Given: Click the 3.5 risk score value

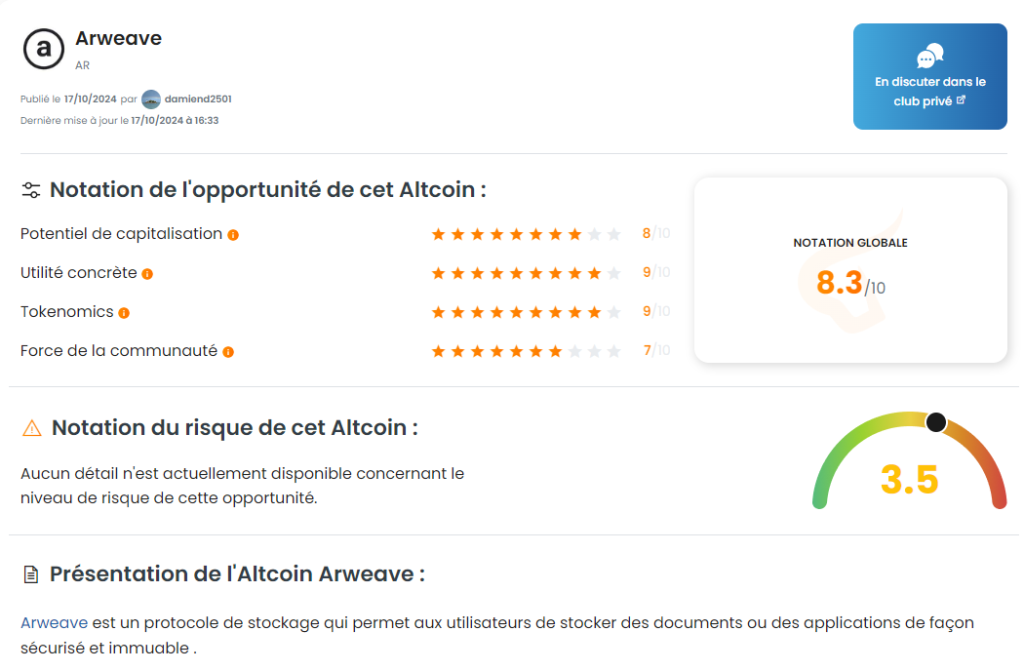Looking at the screenshot, I should (909, 480).
